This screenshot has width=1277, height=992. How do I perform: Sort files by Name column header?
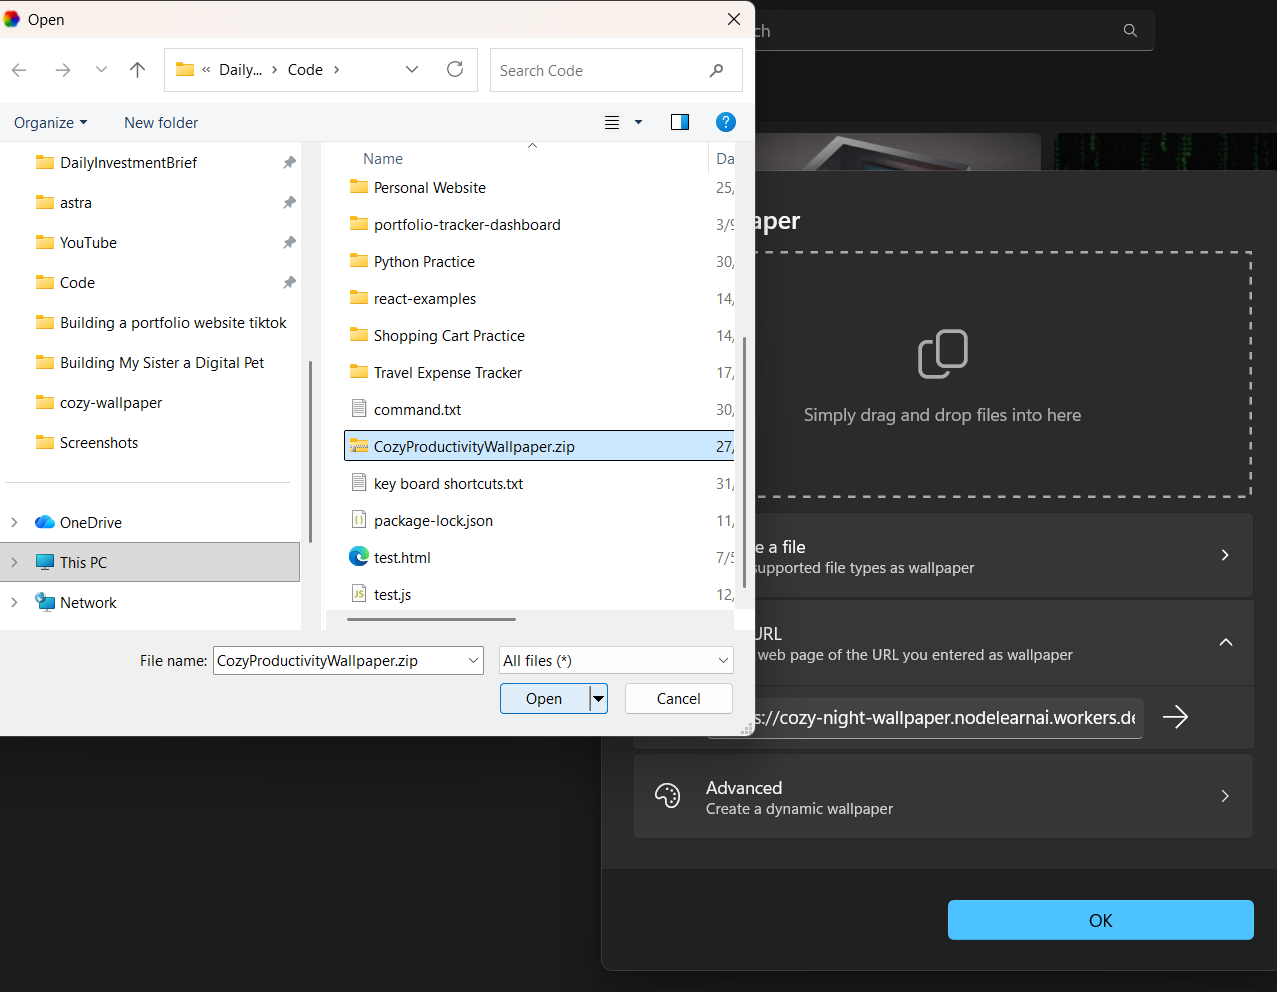coord(383,159)
